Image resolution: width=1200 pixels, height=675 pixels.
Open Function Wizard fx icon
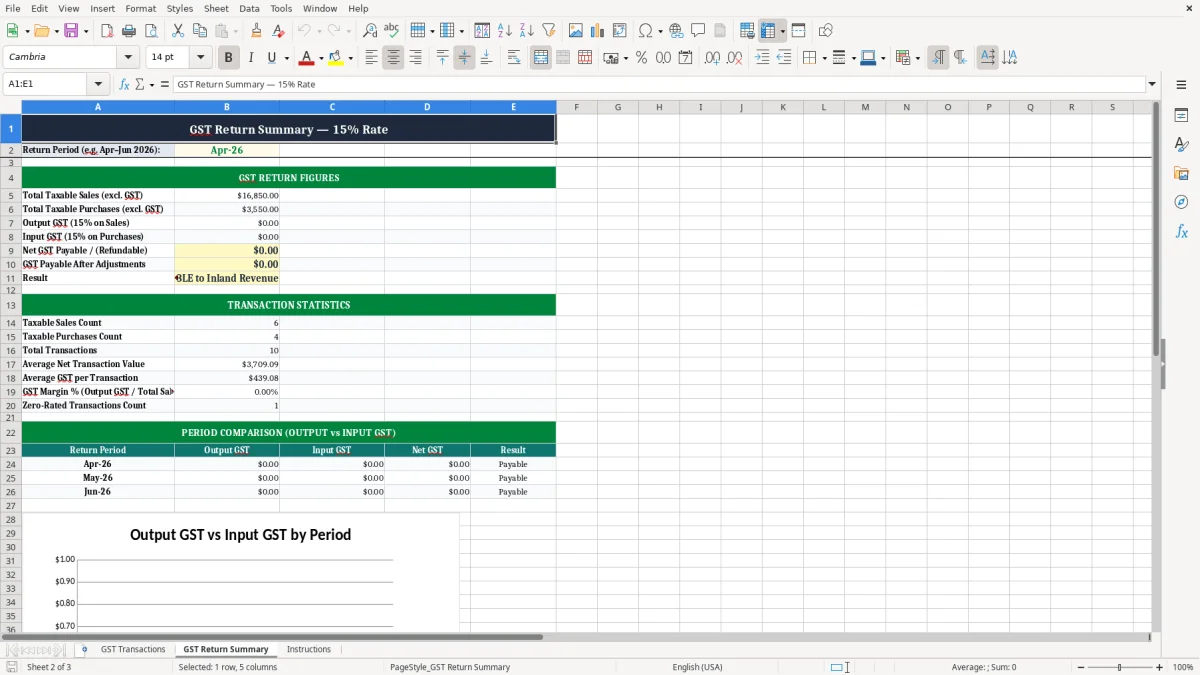[x=124, y=84]
